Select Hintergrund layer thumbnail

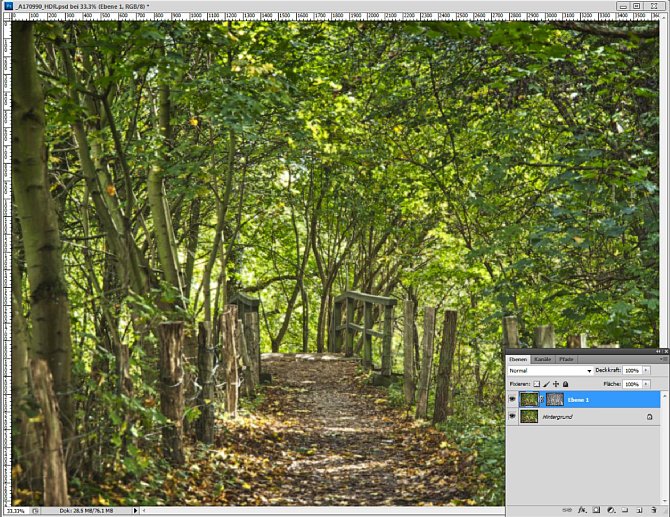(x=529, y=416)
